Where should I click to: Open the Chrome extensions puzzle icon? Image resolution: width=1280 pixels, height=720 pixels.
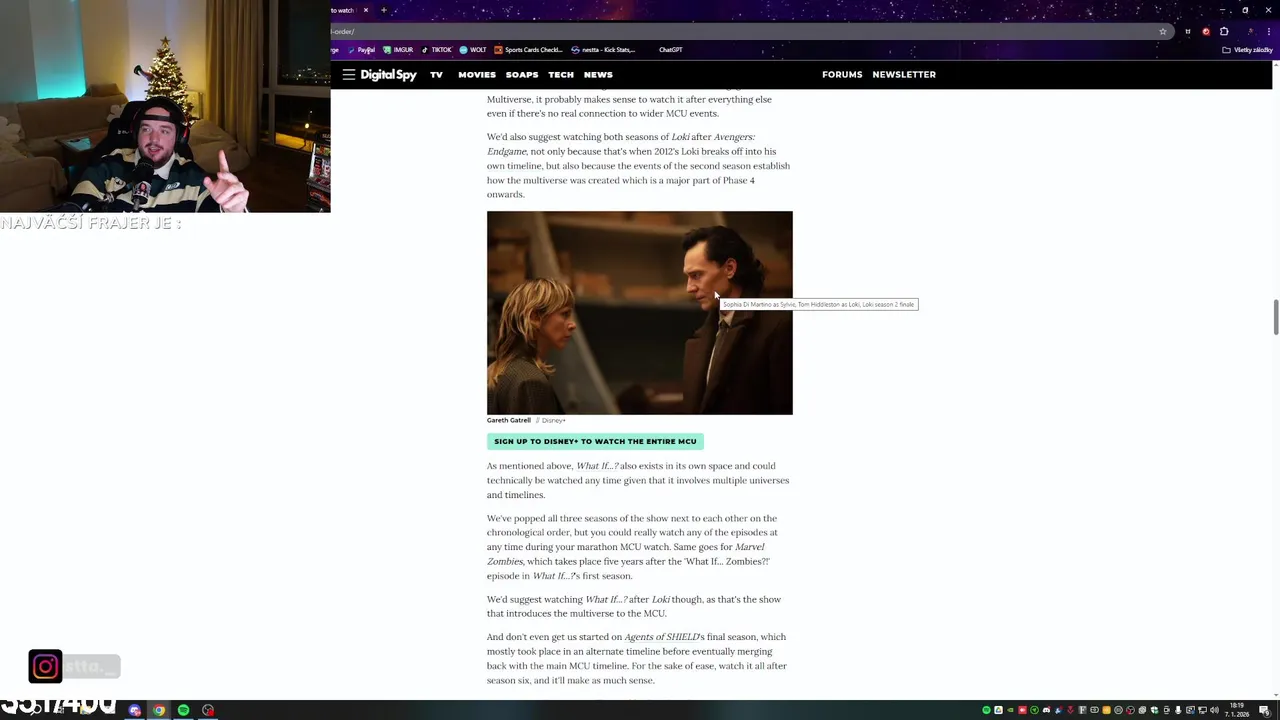coord(1224,31)
